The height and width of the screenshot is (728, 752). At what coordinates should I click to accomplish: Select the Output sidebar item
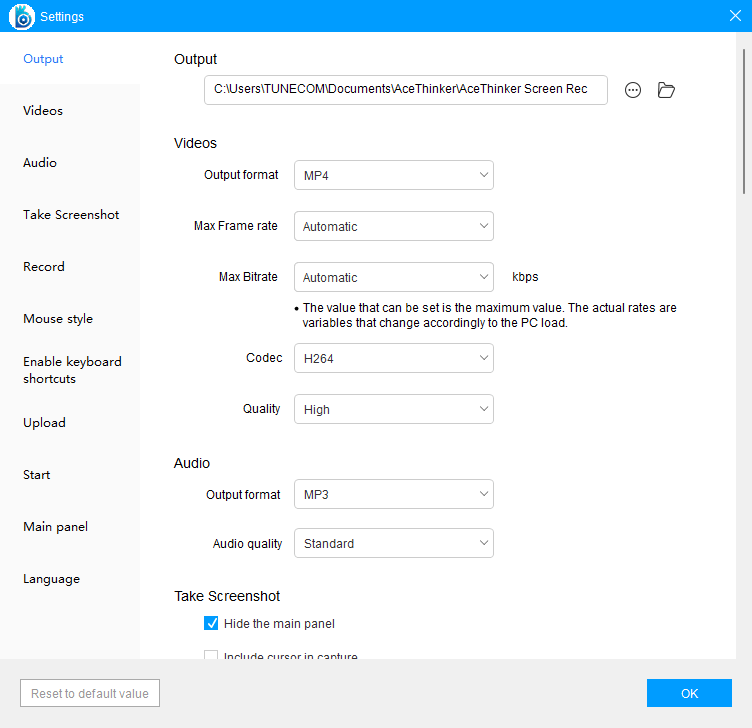tap(43, 59)
